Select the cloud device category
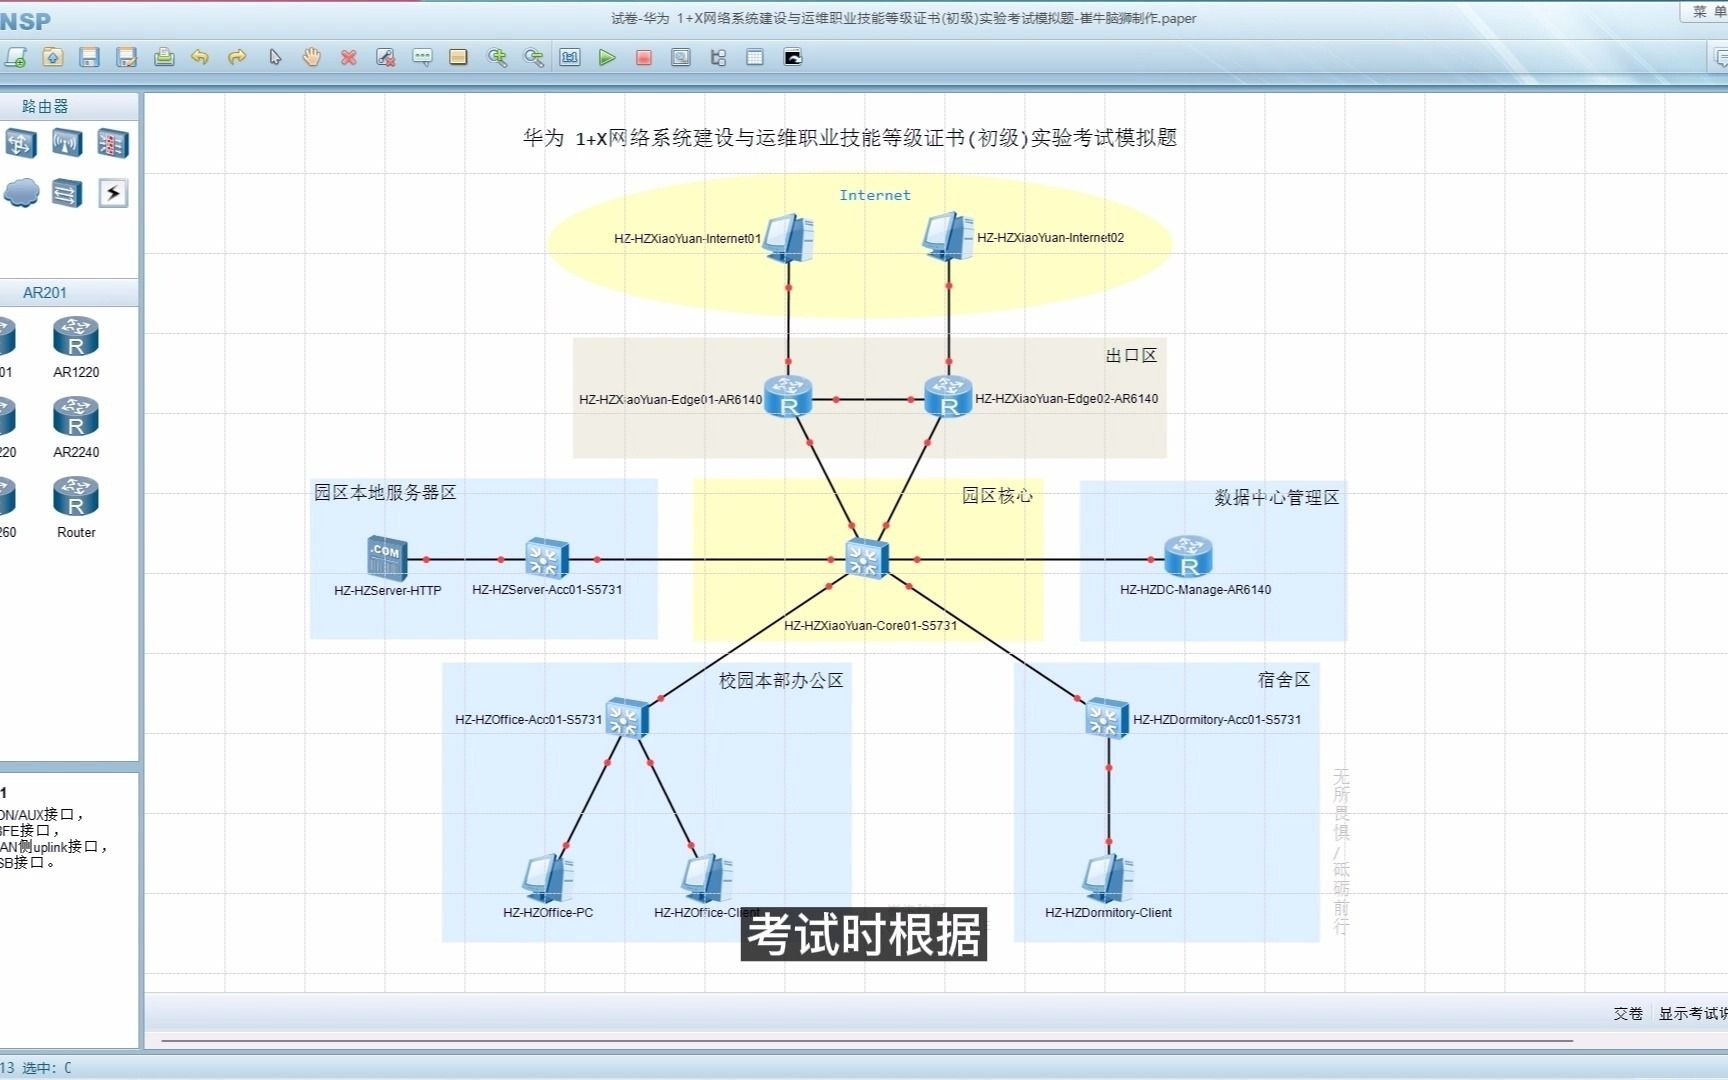The height and width of the screenshot is (1080, 1728). click(x=21, y=192)
